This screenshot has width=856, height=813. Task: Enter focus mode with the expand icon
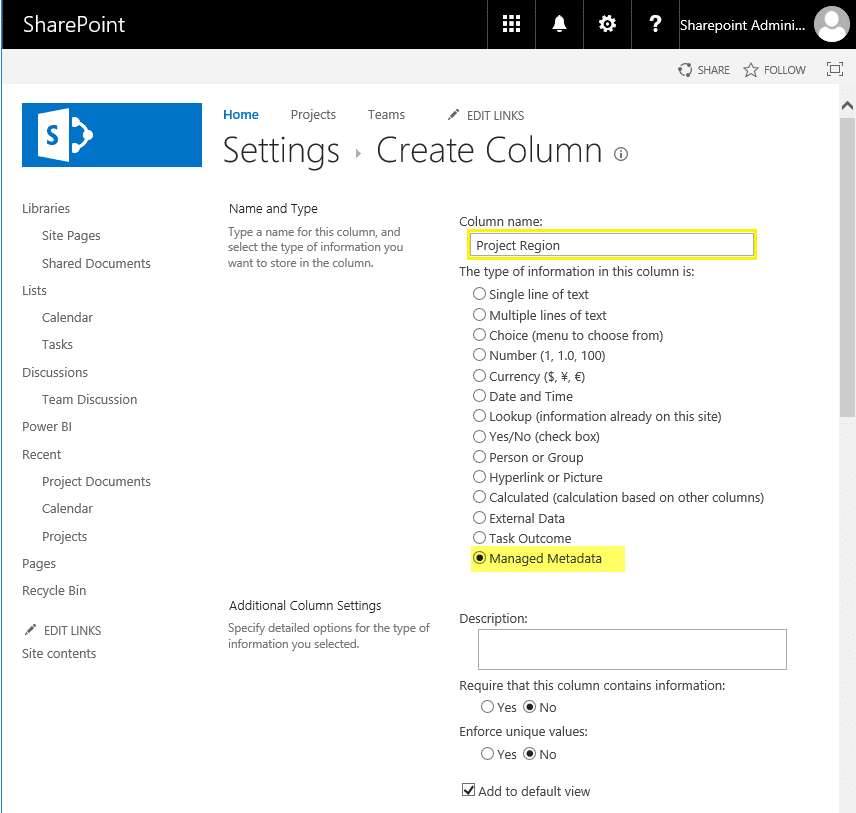pyautogui.click(x=835, y=69)
